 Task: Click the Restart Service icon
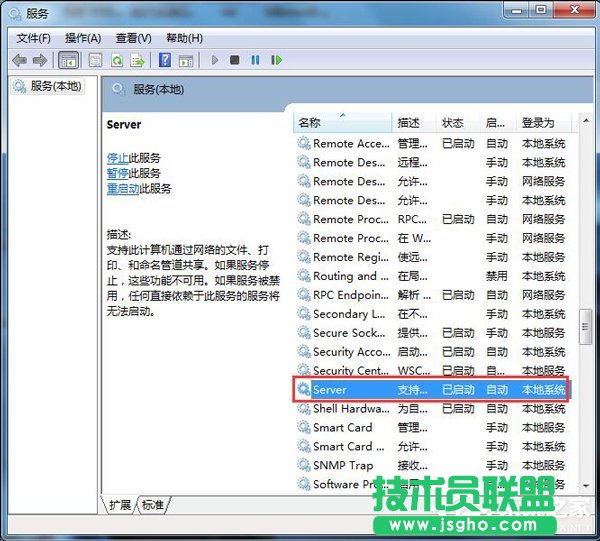coord(276,60)
